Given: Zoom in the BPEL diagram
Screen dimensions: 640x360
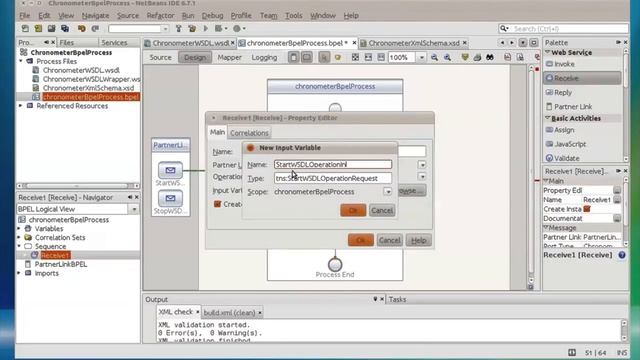Looking at the screenshot, I should [x=447, y=58].
